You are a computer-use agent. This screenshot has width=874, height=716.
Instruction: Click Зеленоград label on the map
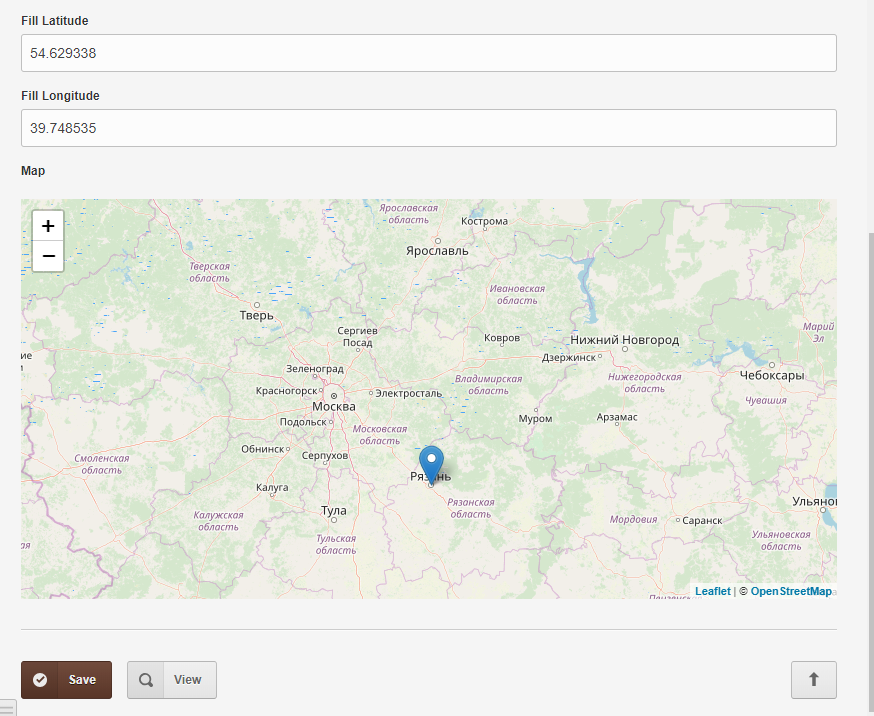pyautogui.click(x=314, y=369)
